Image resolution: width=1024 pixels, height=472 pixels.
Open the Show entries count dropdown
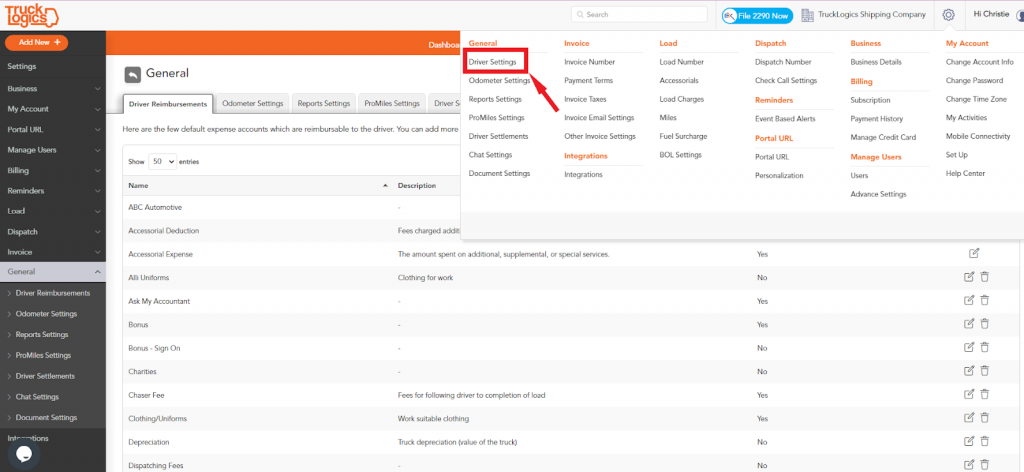pos(163,161)
